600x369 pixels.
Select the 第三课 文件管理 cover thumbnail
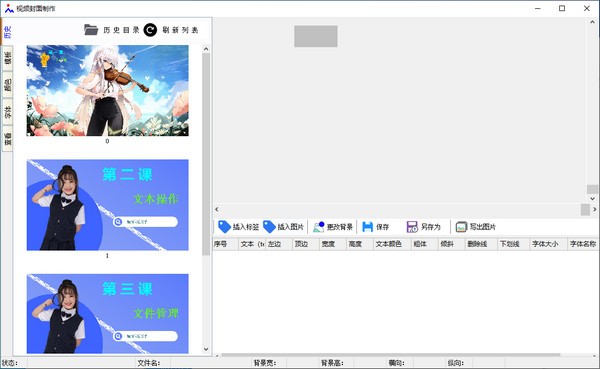point(108,313)
